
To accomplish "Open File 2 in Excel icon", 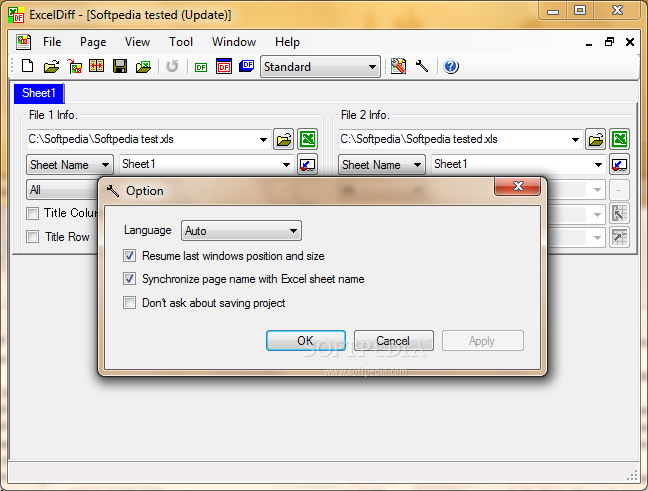I will click(x=619, y=139).
